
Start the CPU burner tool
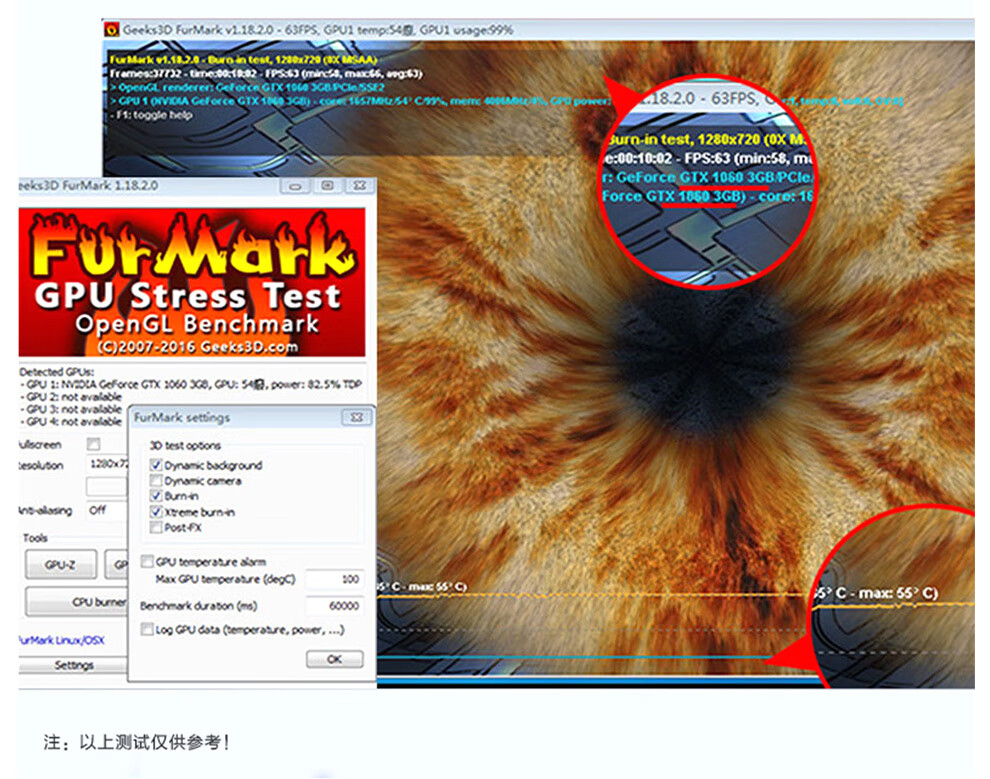[x=76, y=602]
